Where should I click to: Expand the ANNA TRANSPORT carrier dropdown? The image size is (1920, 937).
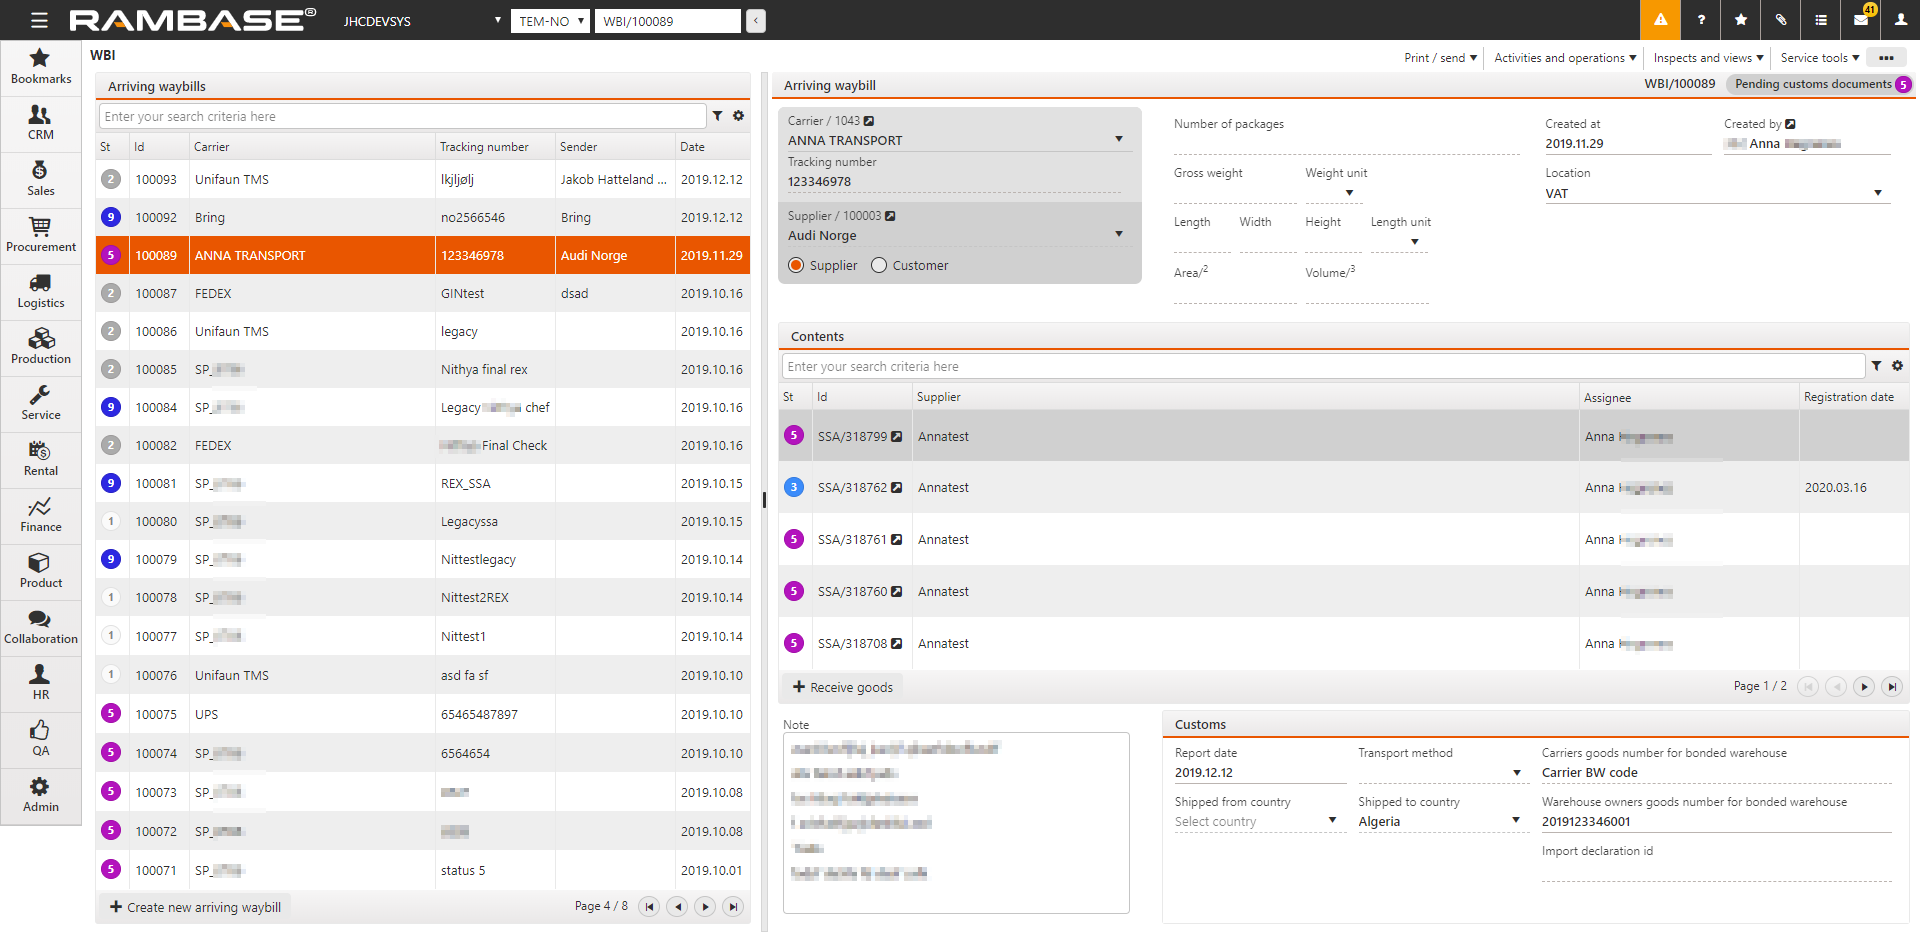(1119, 139)
